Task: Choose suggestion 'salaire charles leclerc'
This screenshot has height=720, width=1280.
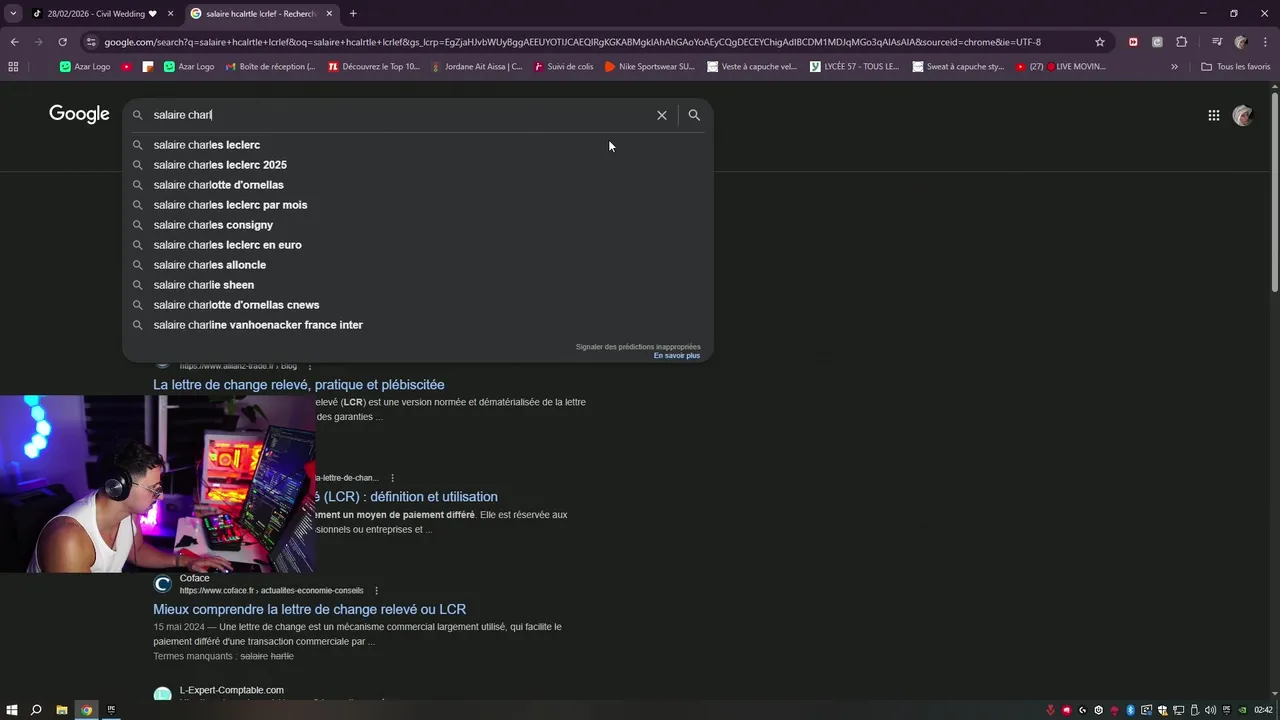Action: [x=418, y=145]
